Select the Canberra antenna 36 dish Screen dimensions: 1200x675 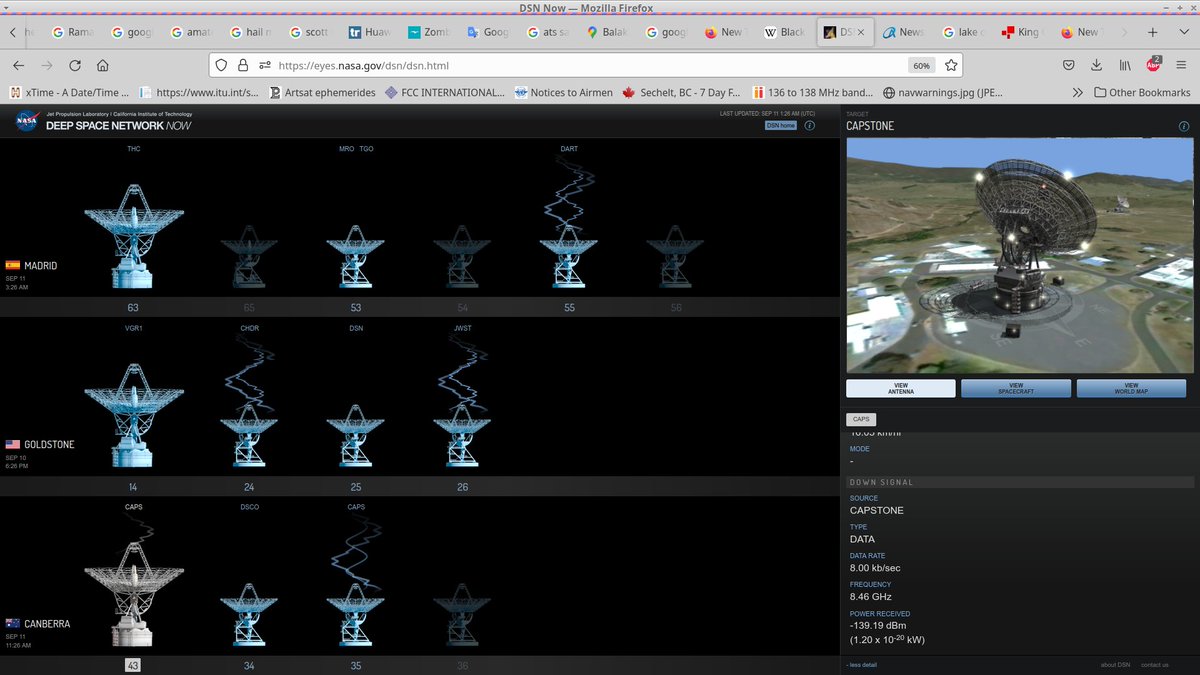(462, 615)
